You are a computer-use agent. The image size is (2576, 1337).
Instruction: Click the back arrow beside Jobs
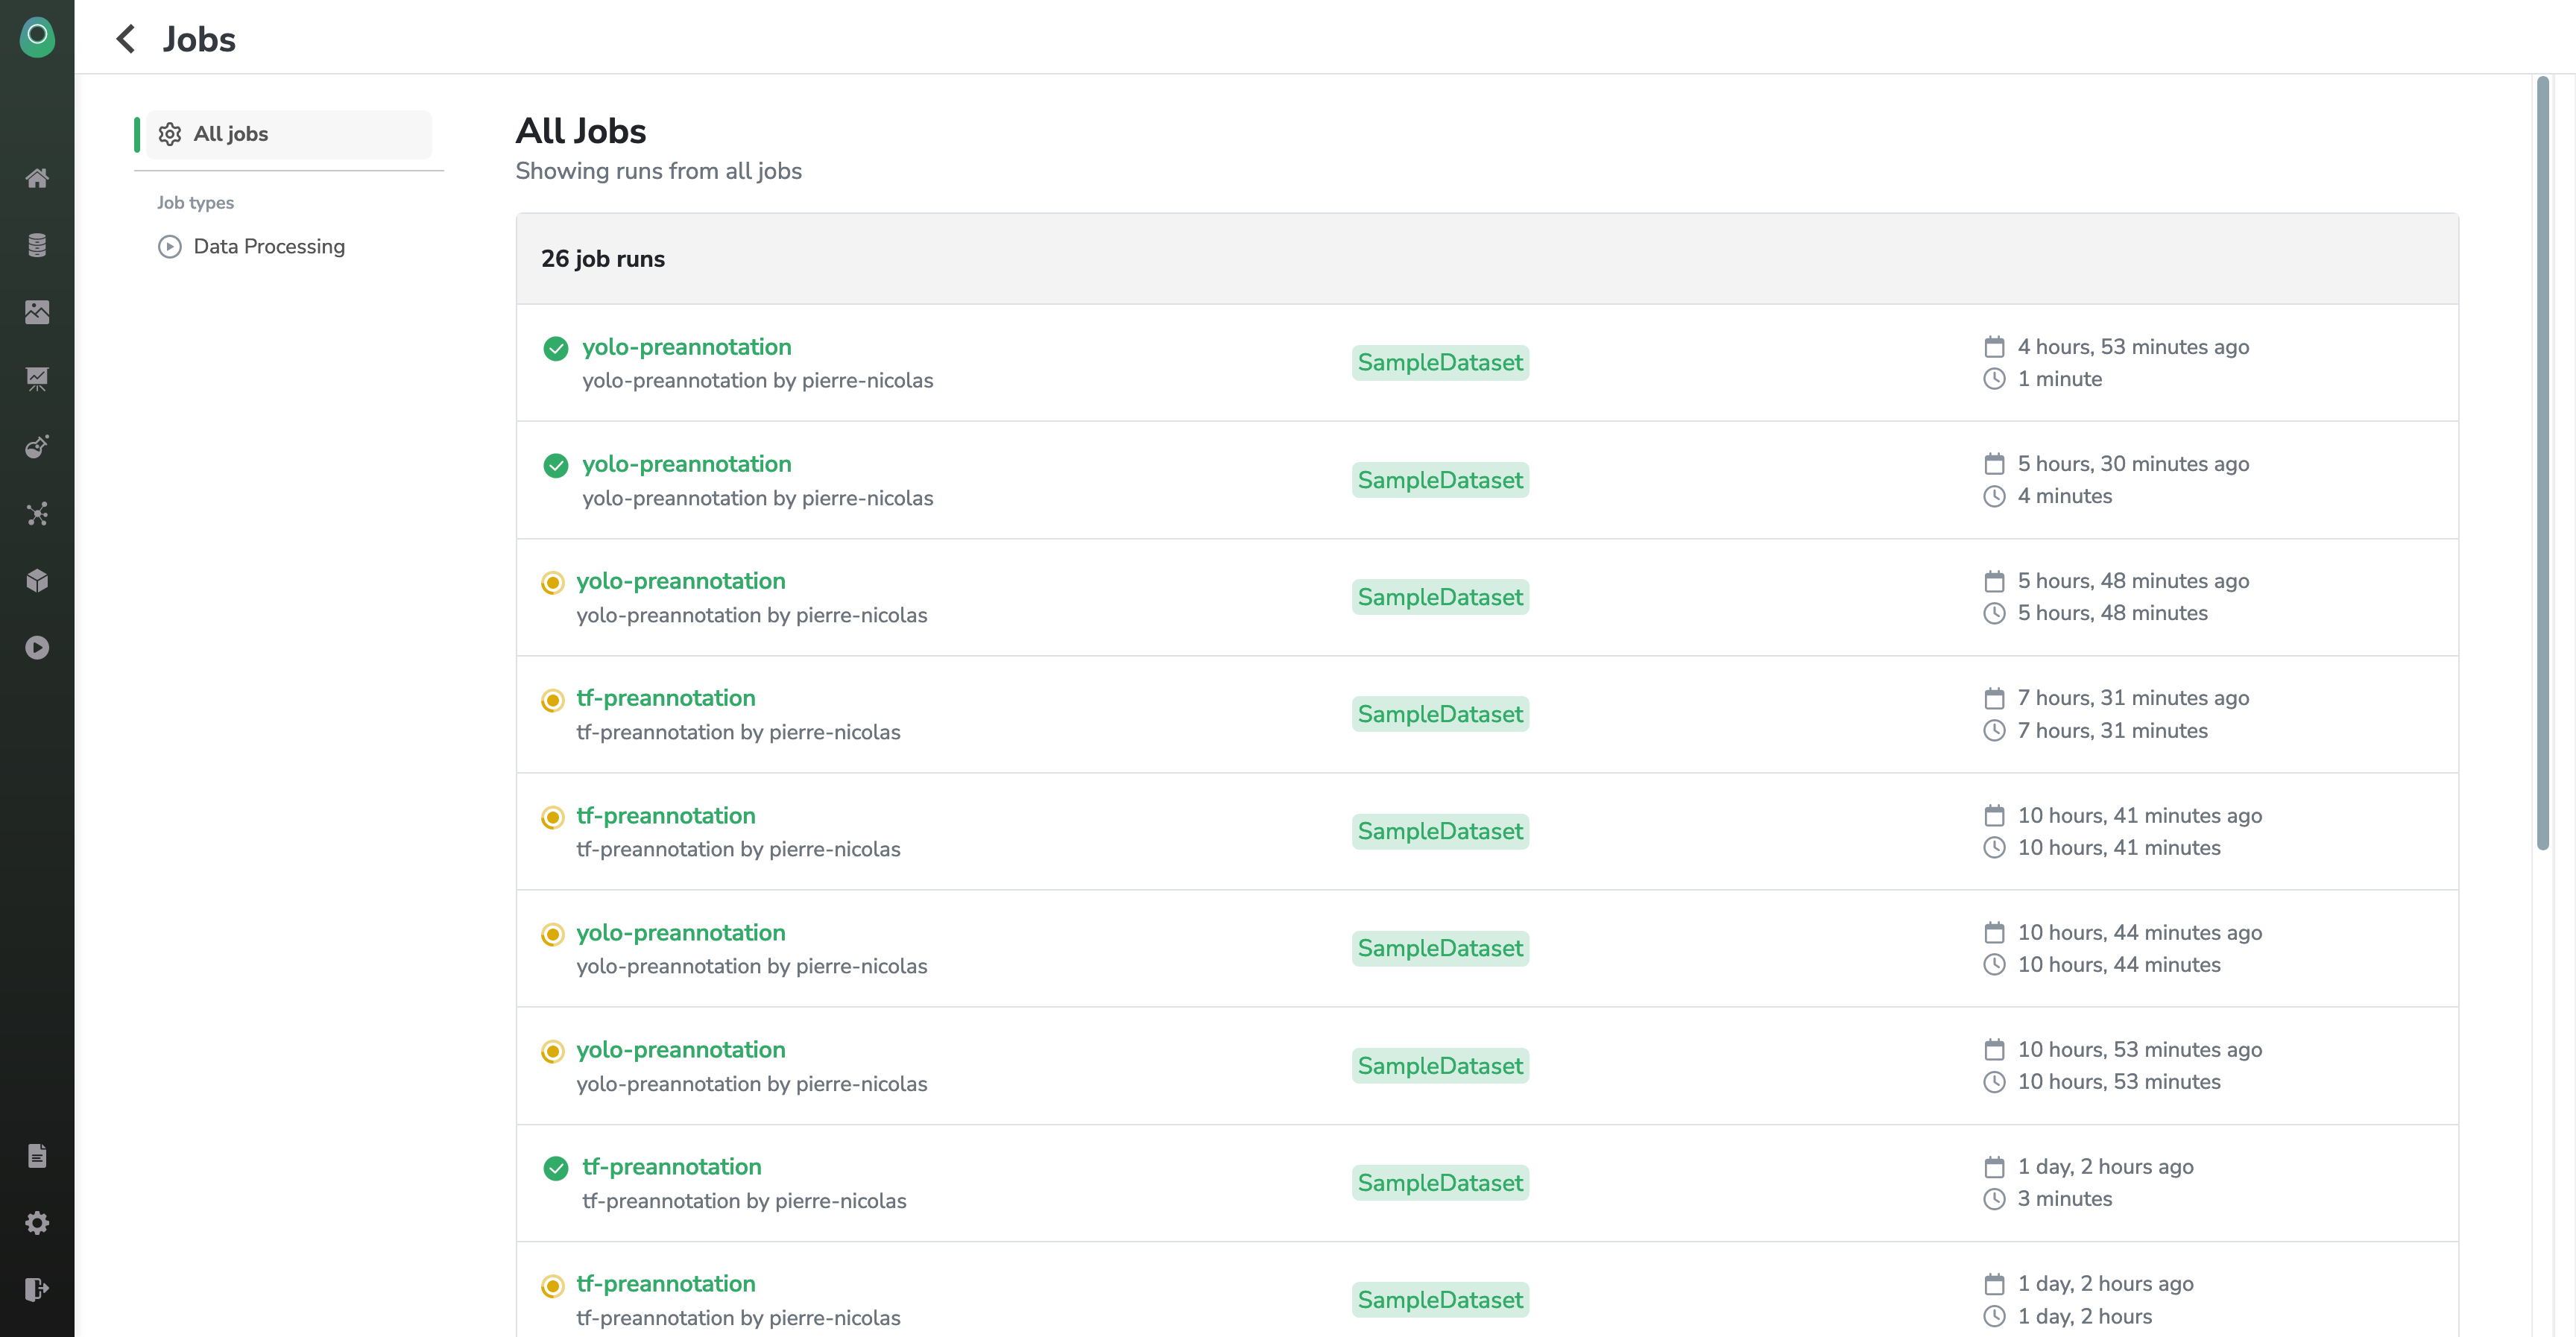pyautogui.click(x=126, y=39)
